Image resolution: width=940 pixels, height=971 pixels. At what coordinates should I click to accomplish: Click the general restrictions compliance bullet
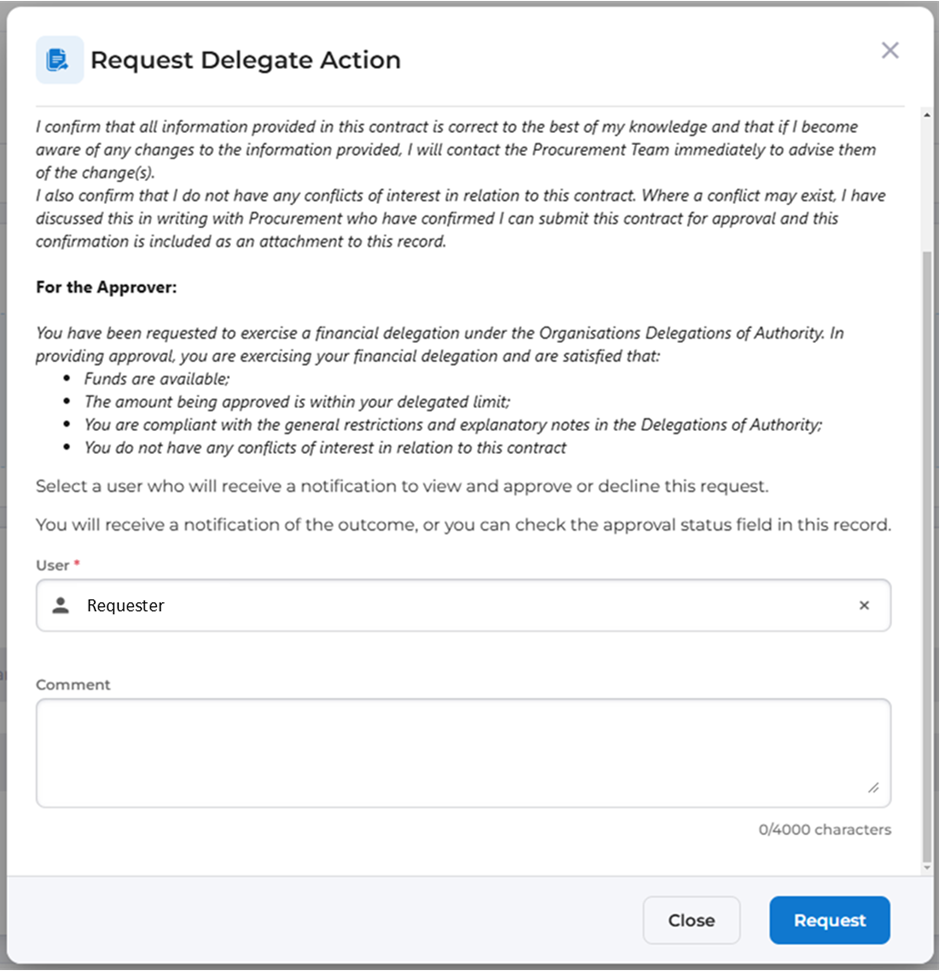(453, 425)
